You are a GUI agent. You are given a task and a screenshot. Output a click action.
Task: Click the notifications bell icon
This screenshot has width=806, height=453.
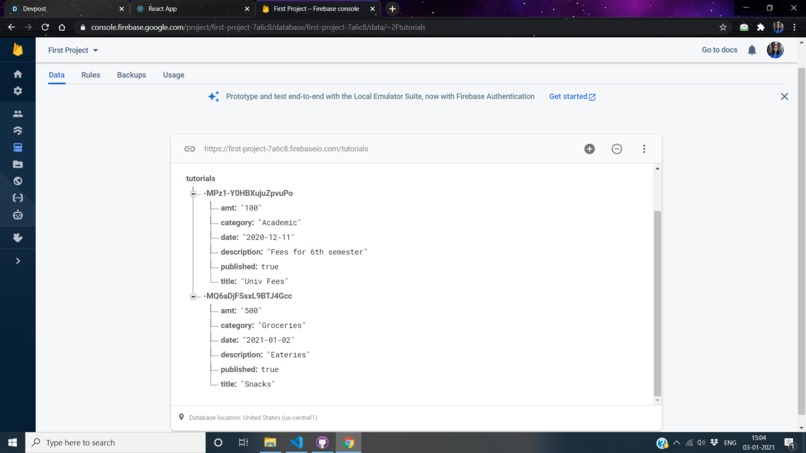coord(752,50)
